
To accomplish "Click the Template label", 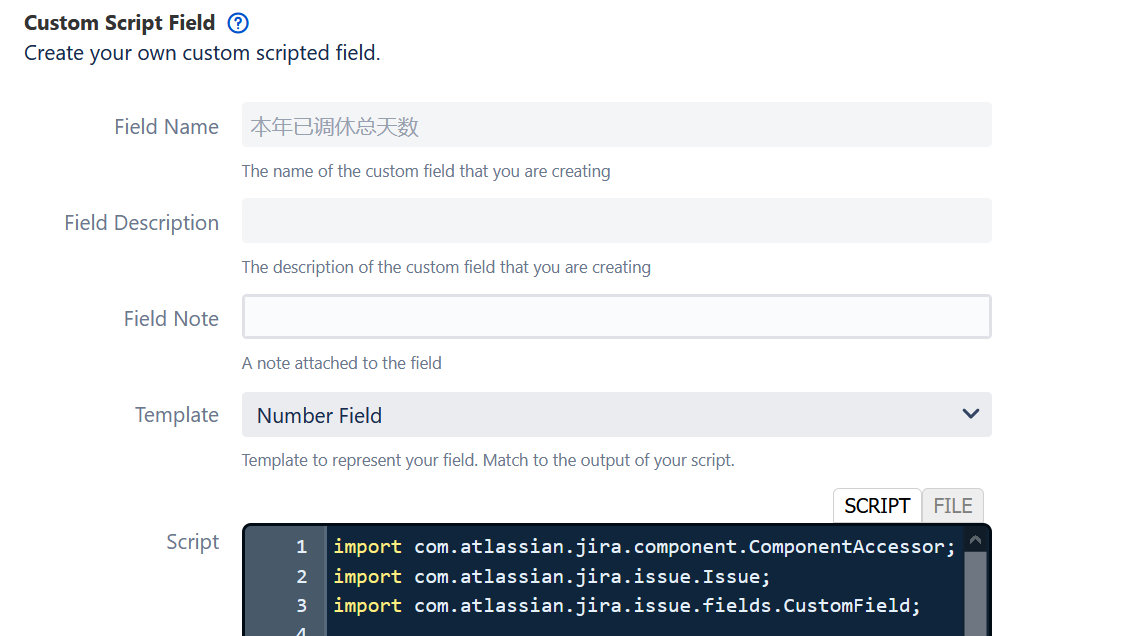I will coord(177,415).
